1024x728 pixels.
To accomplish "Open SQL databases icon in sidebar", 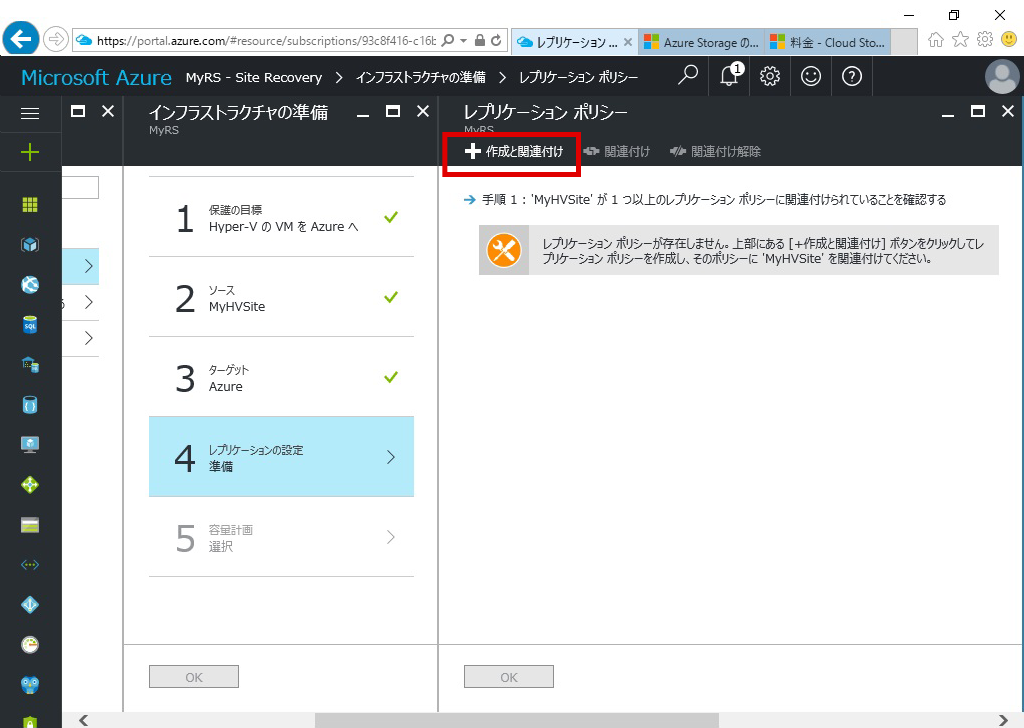I will pos(30,324).
